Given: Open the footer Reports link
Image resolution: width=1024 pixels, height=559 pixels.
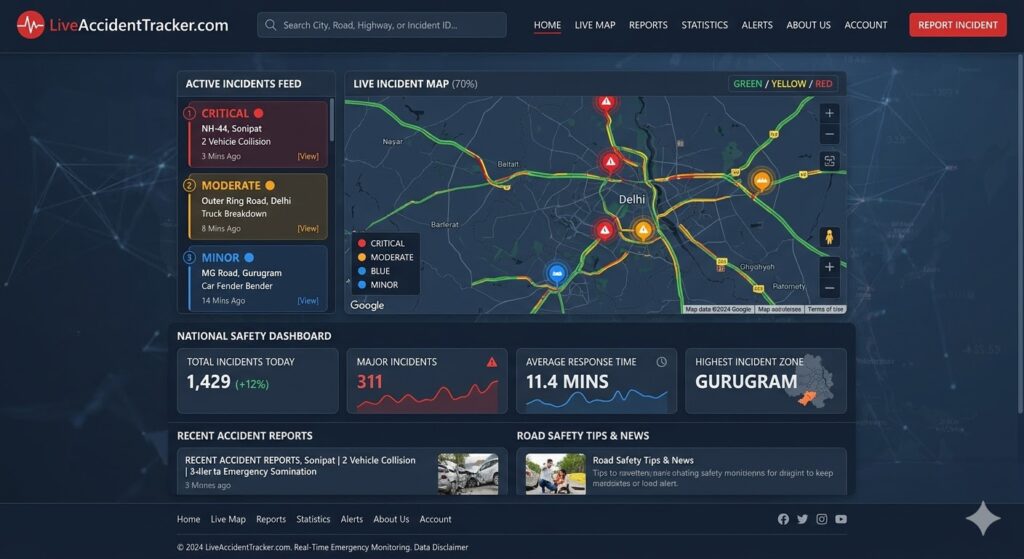Looking at the screenshot, I should click(271, 519).
